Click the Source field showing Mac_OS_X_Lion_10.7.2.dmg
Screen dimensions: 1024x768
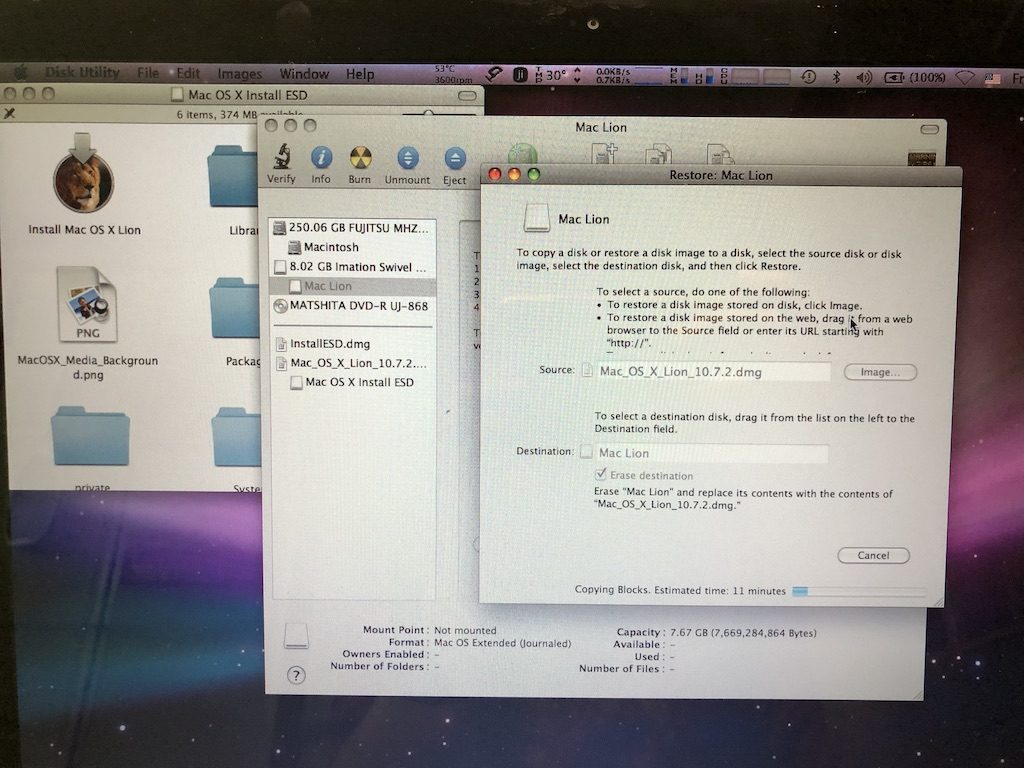click(x=712, y=371)
